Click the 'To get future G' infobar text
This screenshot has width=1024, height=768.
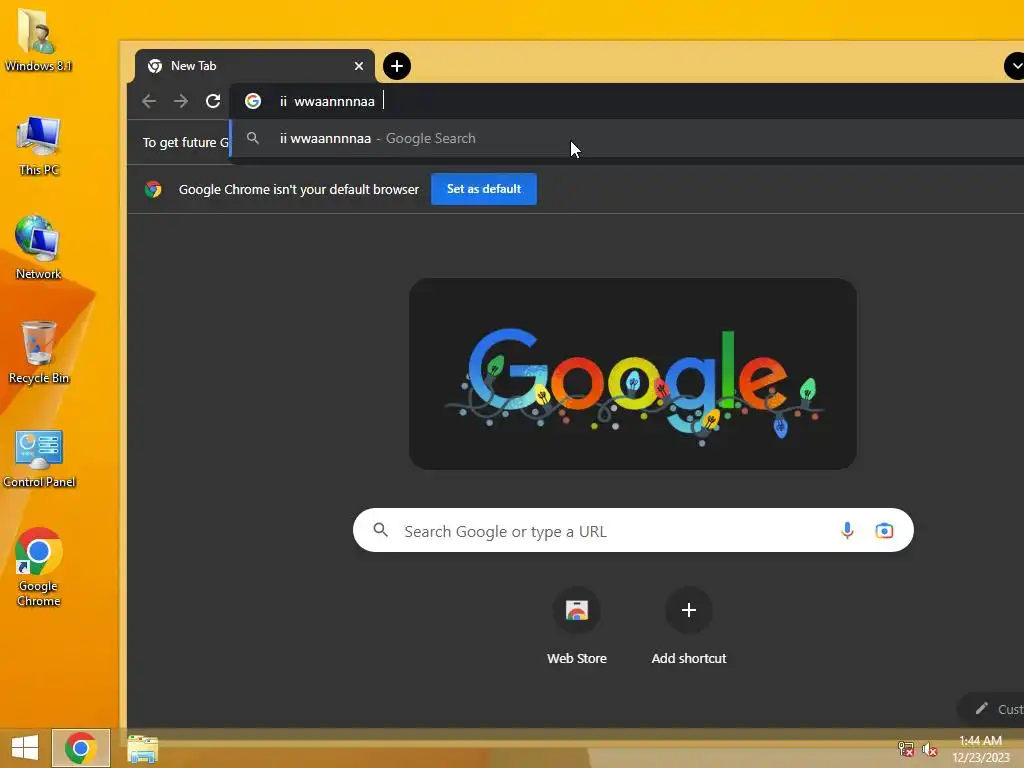[185, 142]
